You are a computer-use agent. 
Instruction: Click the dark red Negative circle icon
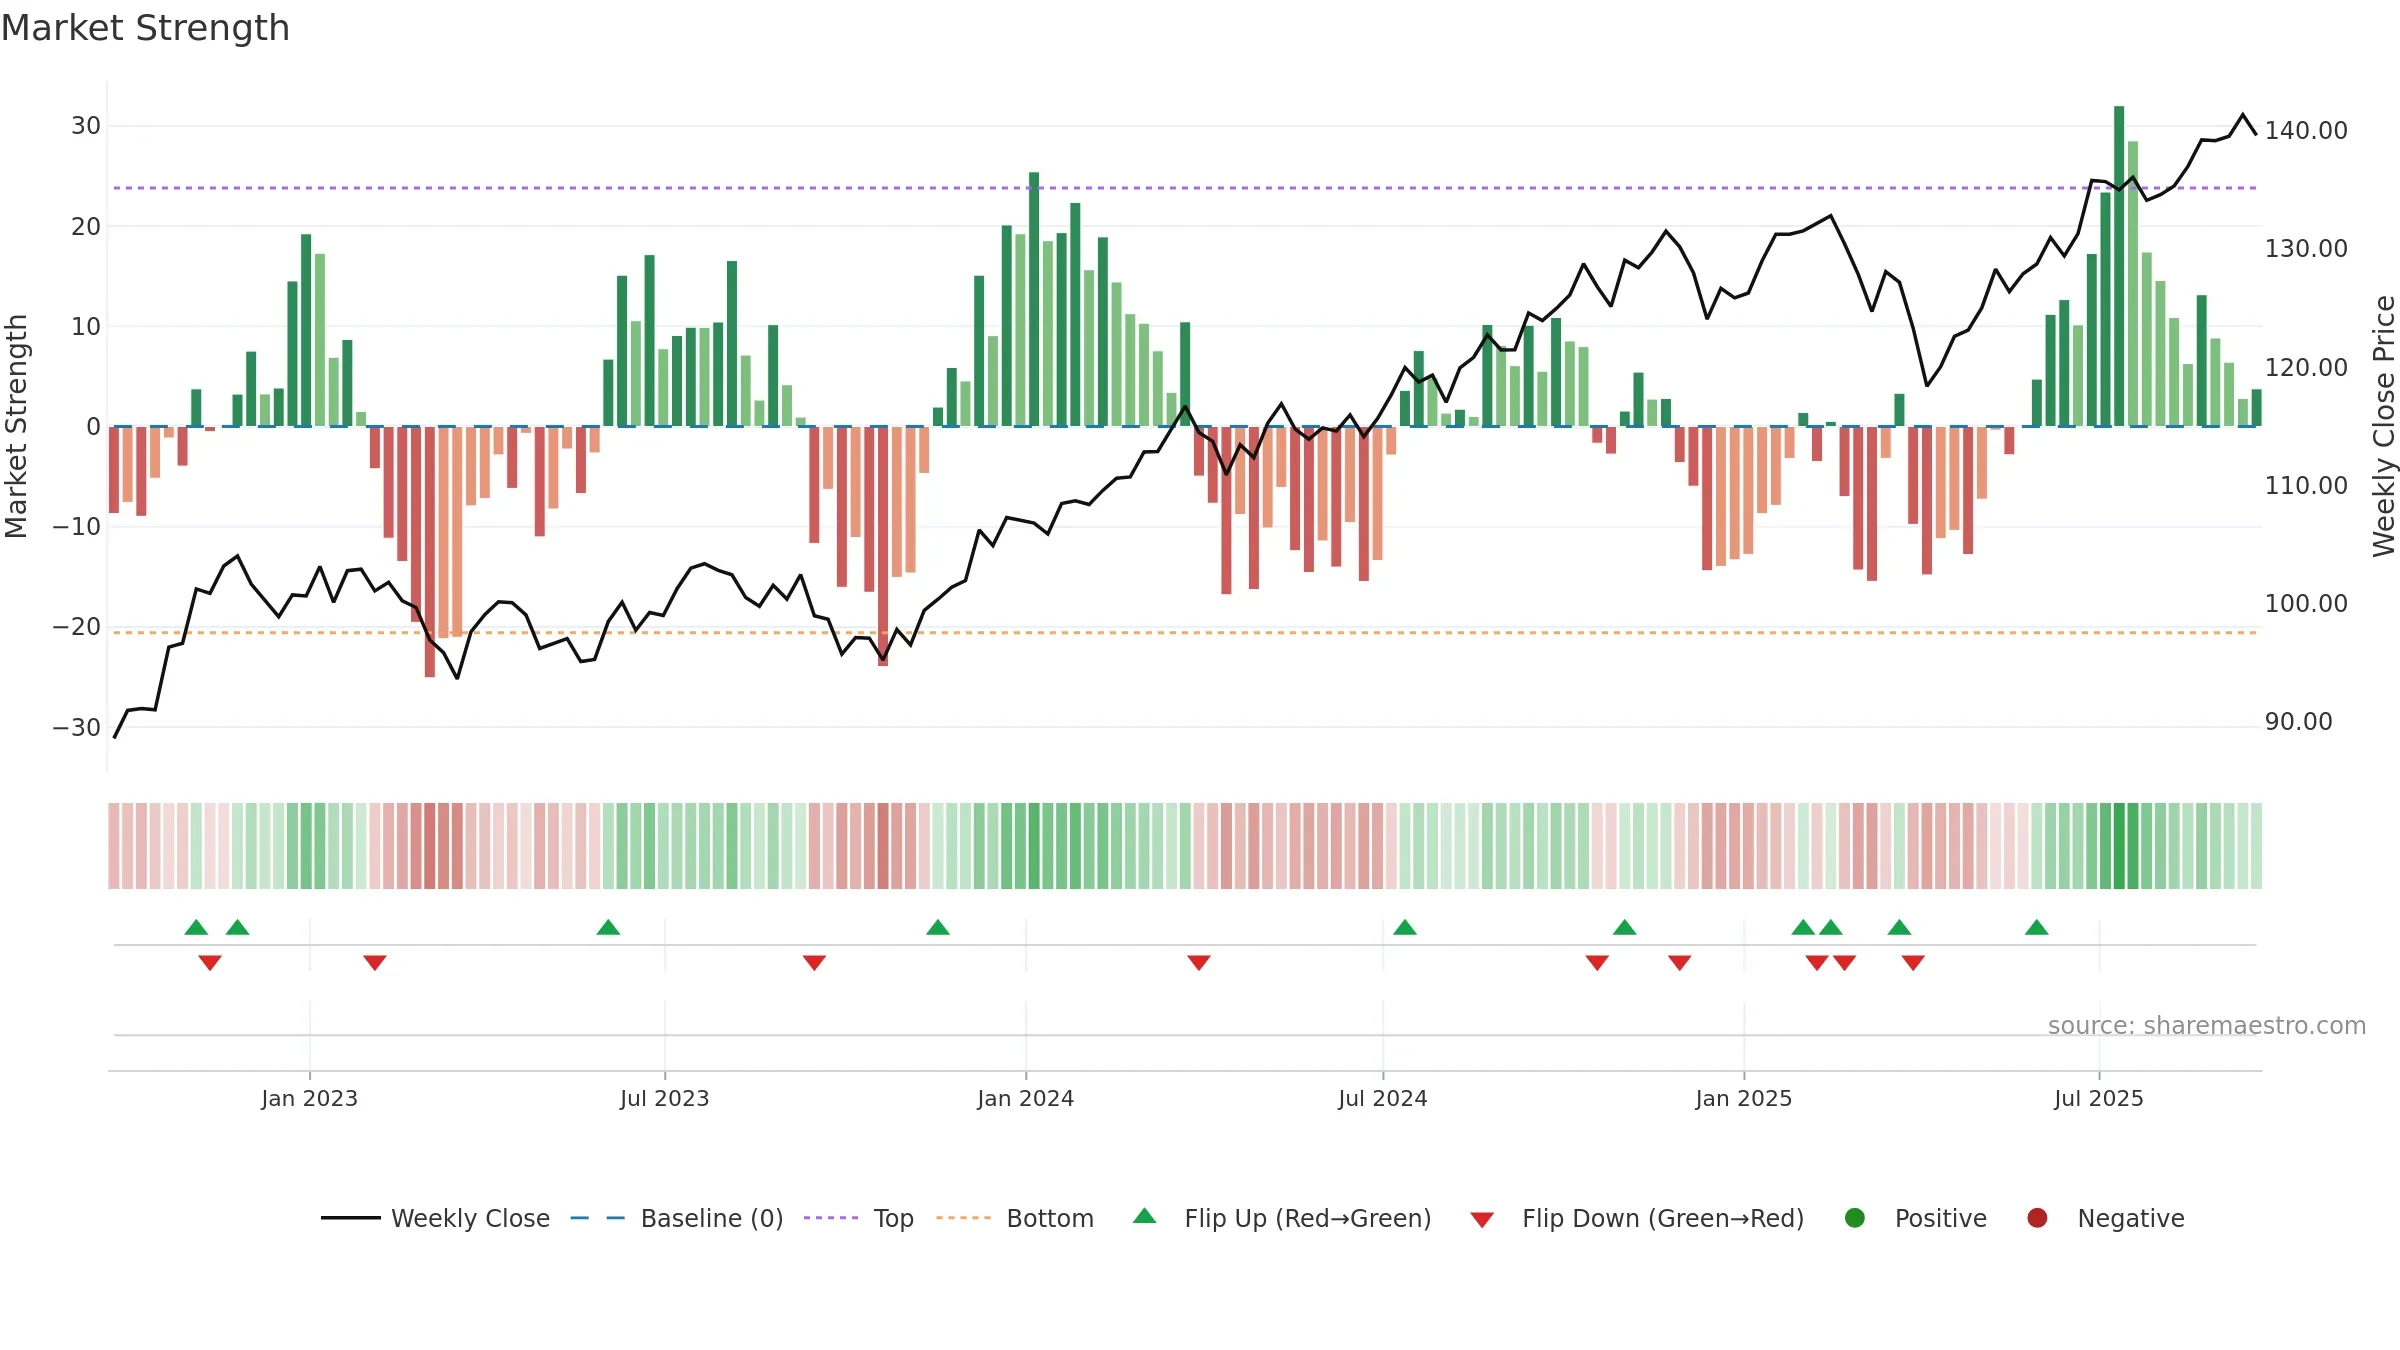(x=2037, y=1218)
